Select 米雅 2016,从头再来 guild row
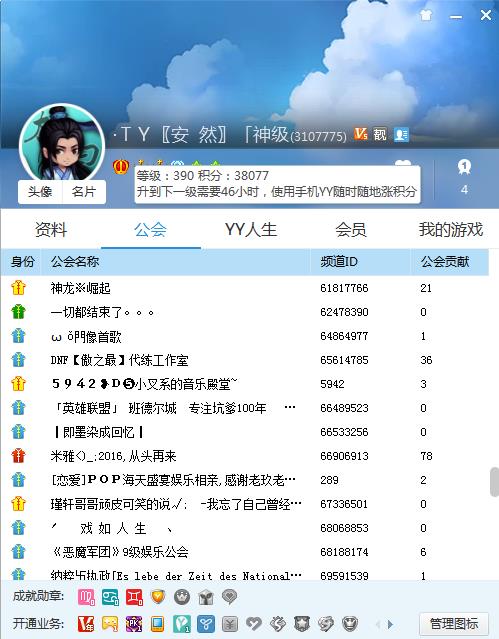Image resolution: width=499 pixels, height=639 pixels. pyautogui.click(x=245, y=456)
